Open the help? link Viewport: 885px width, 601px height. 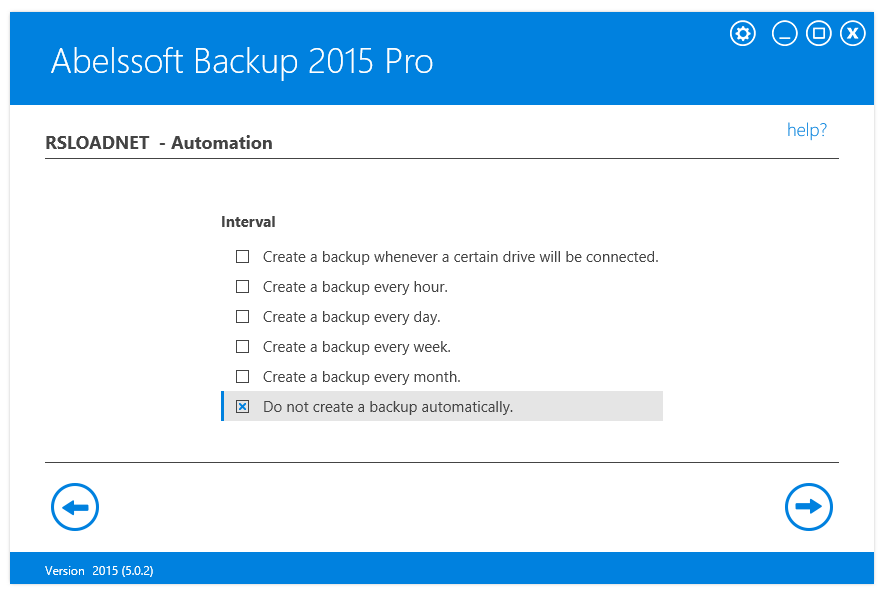[x=807, y=130]
